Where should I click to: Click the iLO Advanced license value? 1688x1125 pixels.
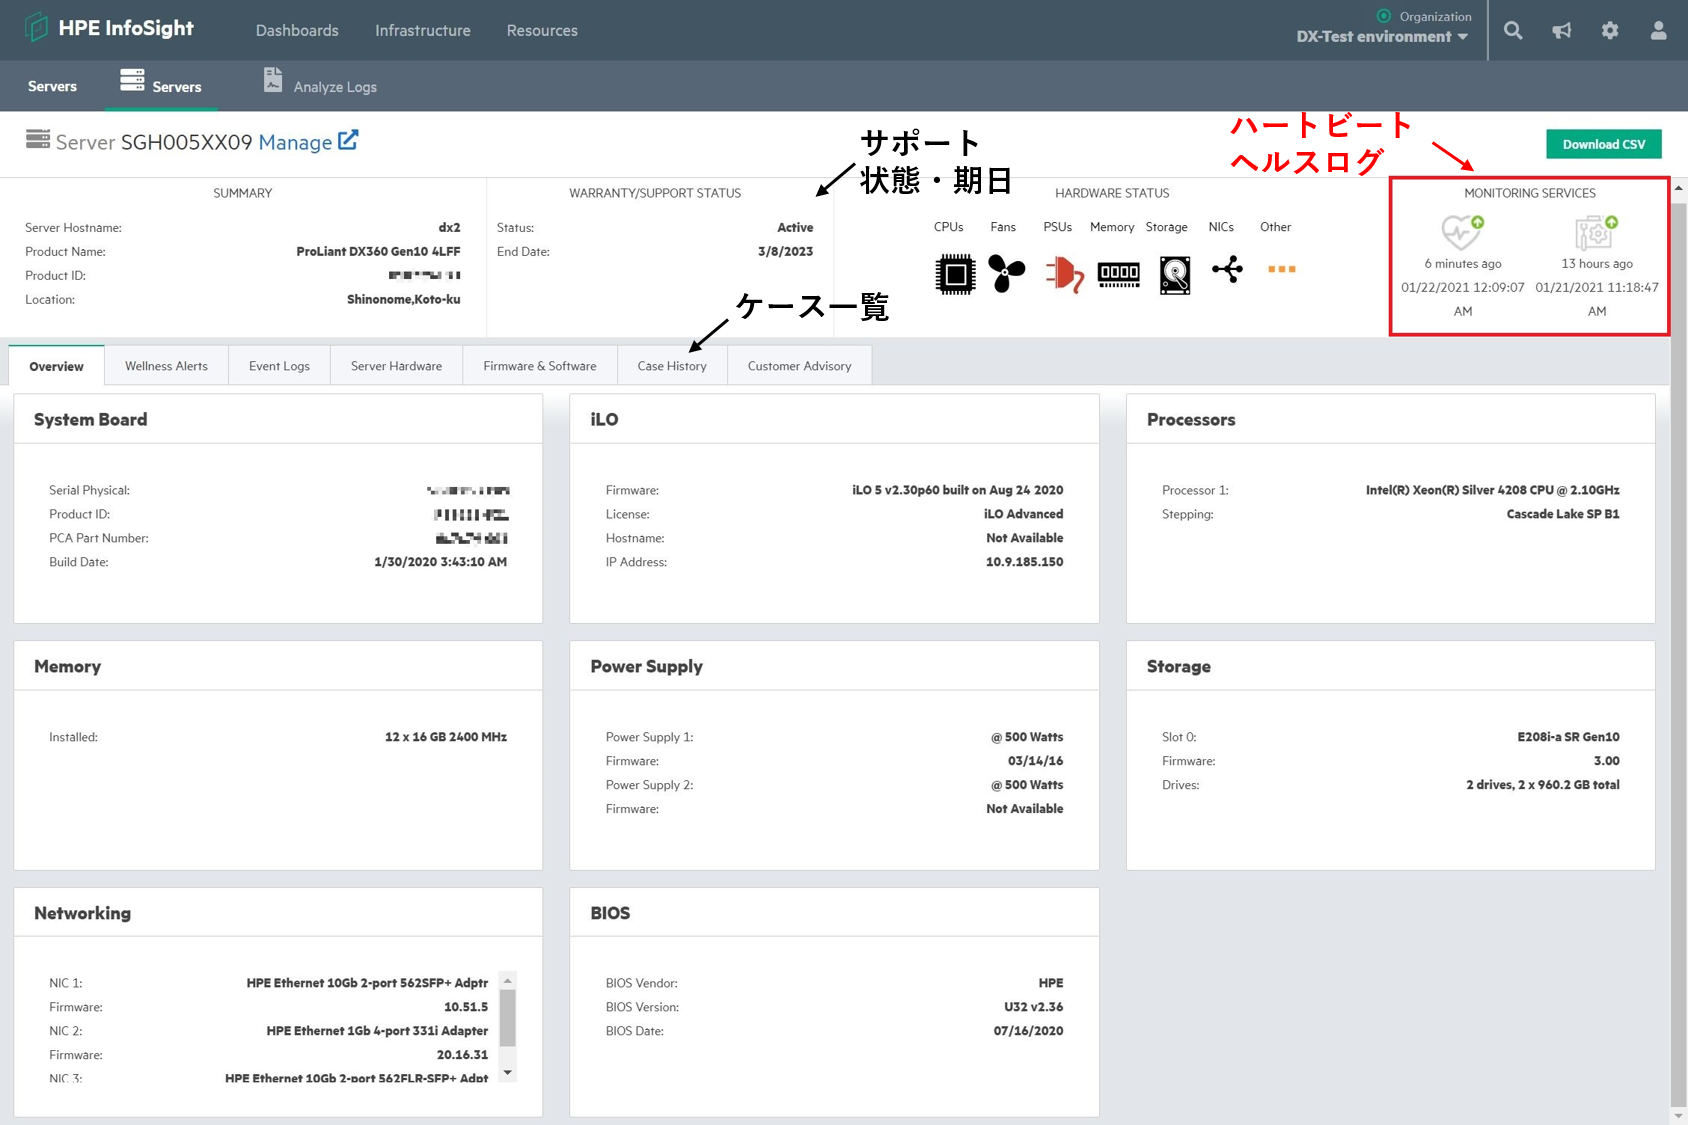pyautogui.click(x=1023, y=514)
